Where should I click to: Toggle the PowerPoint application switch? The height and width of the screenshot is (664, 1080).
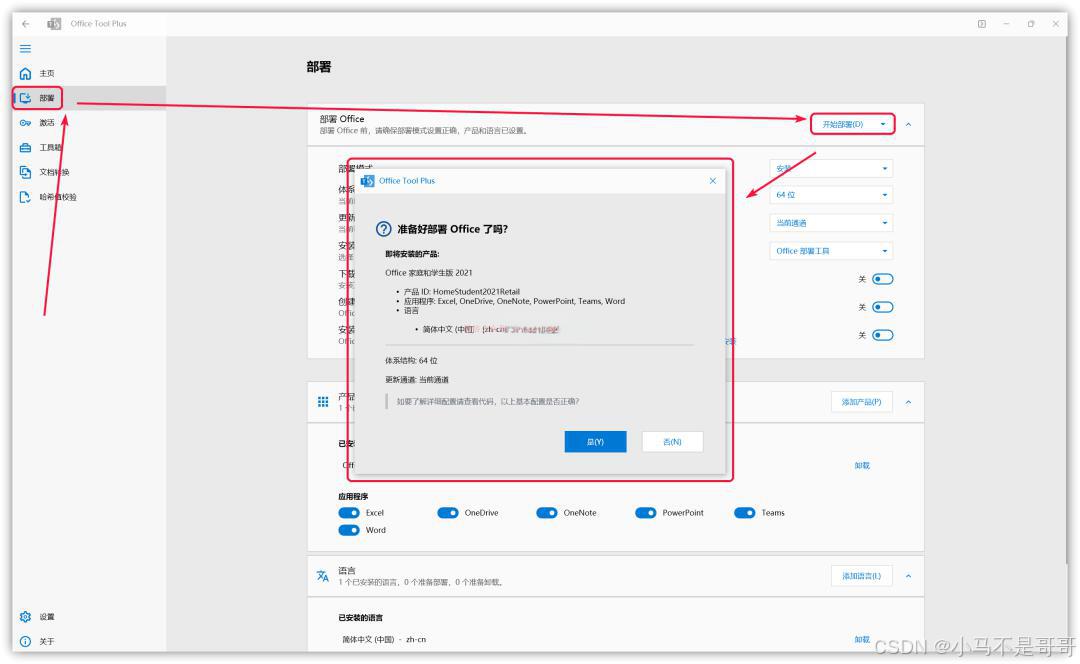(x=646, y=512)
